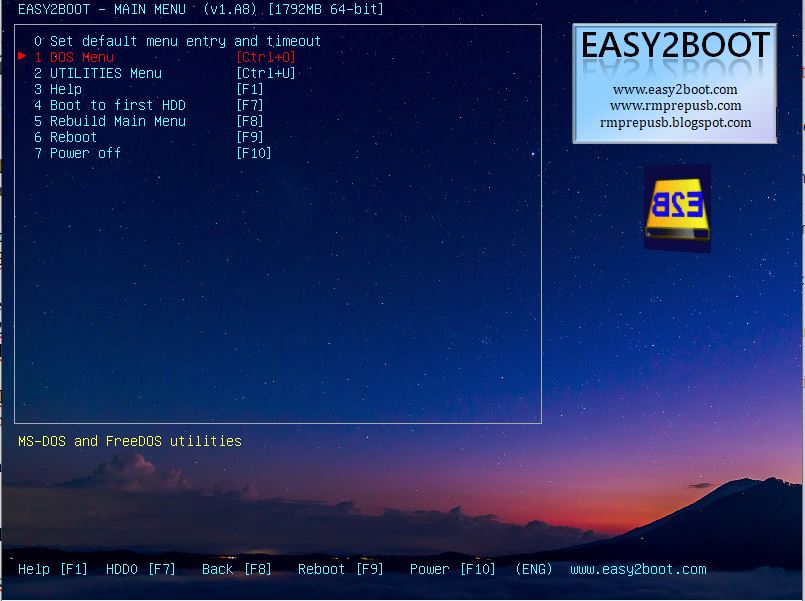Click the (ENG) language indicator
This screenshot has width=805, height=601.
533,569
